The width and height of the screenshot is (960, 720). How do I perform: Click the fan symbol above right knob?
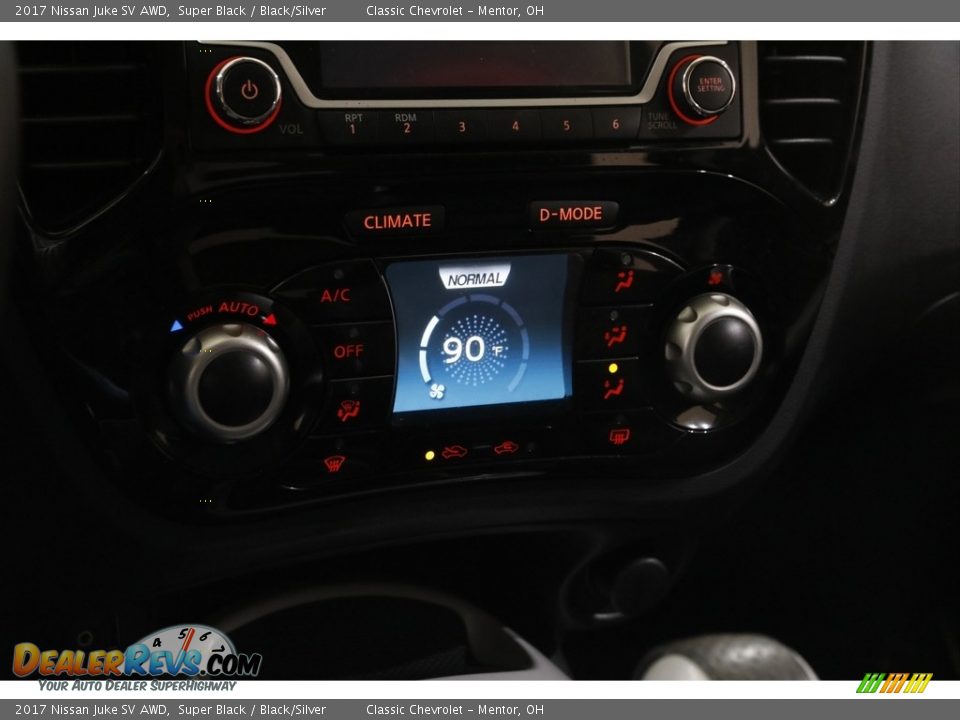coord(715,277)
